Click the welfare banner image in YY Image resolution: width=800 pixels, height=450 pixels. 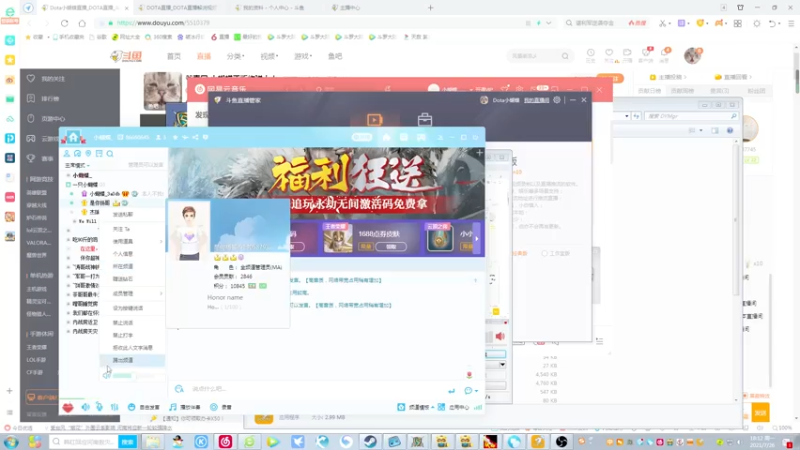pos(327,184)
